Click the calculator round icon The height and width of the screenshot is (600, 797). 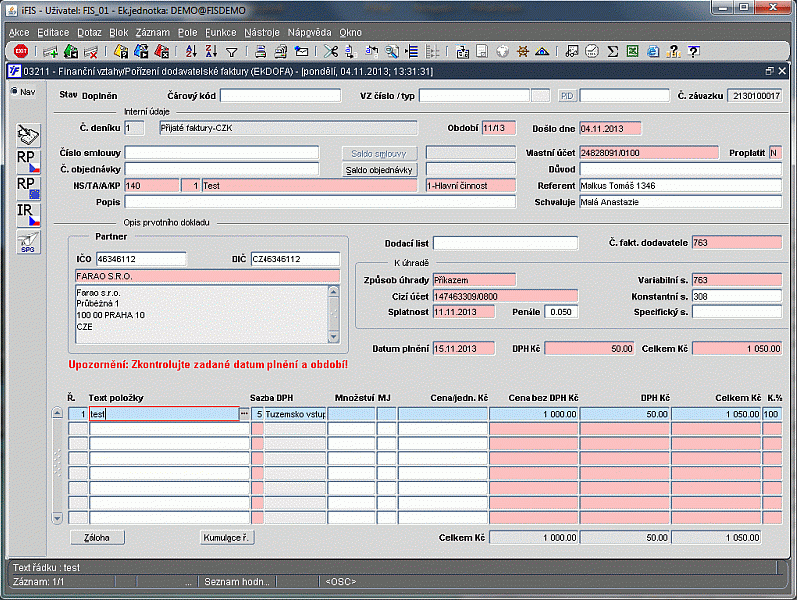592,51
